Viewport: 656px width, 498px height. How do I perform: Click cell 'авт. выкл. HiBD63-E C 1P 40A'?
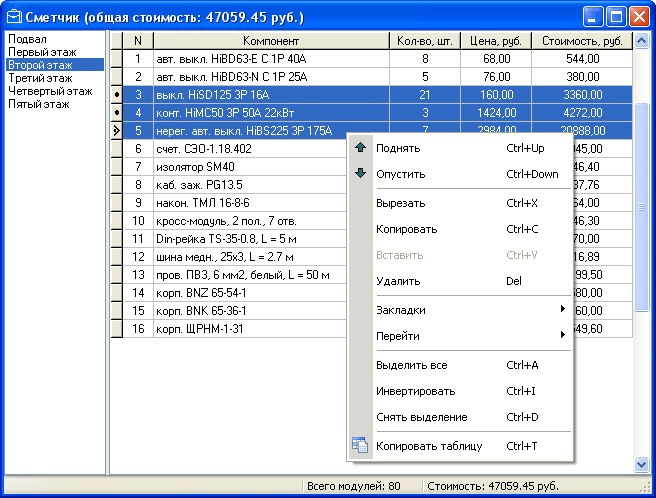pos(272,59)
